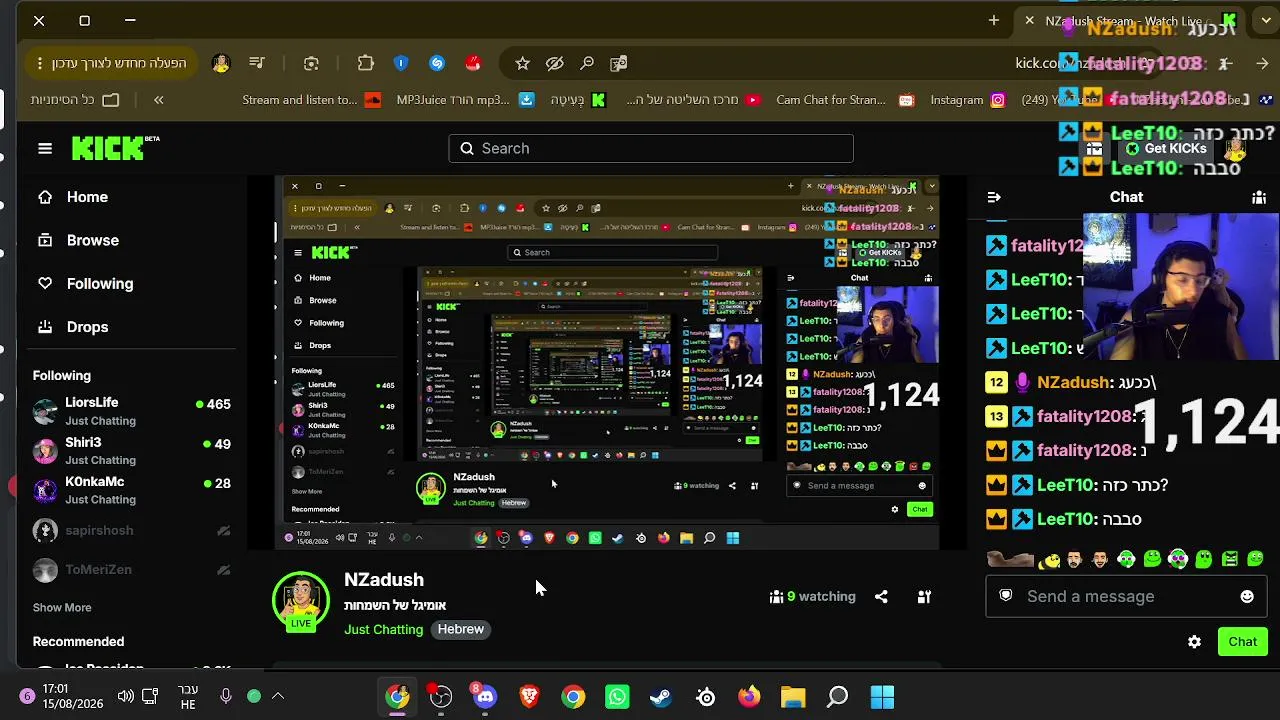The width and height of the screenshot is (1280, 720).
Task: Open the Following page in sidebar
Action: [85, 284]
